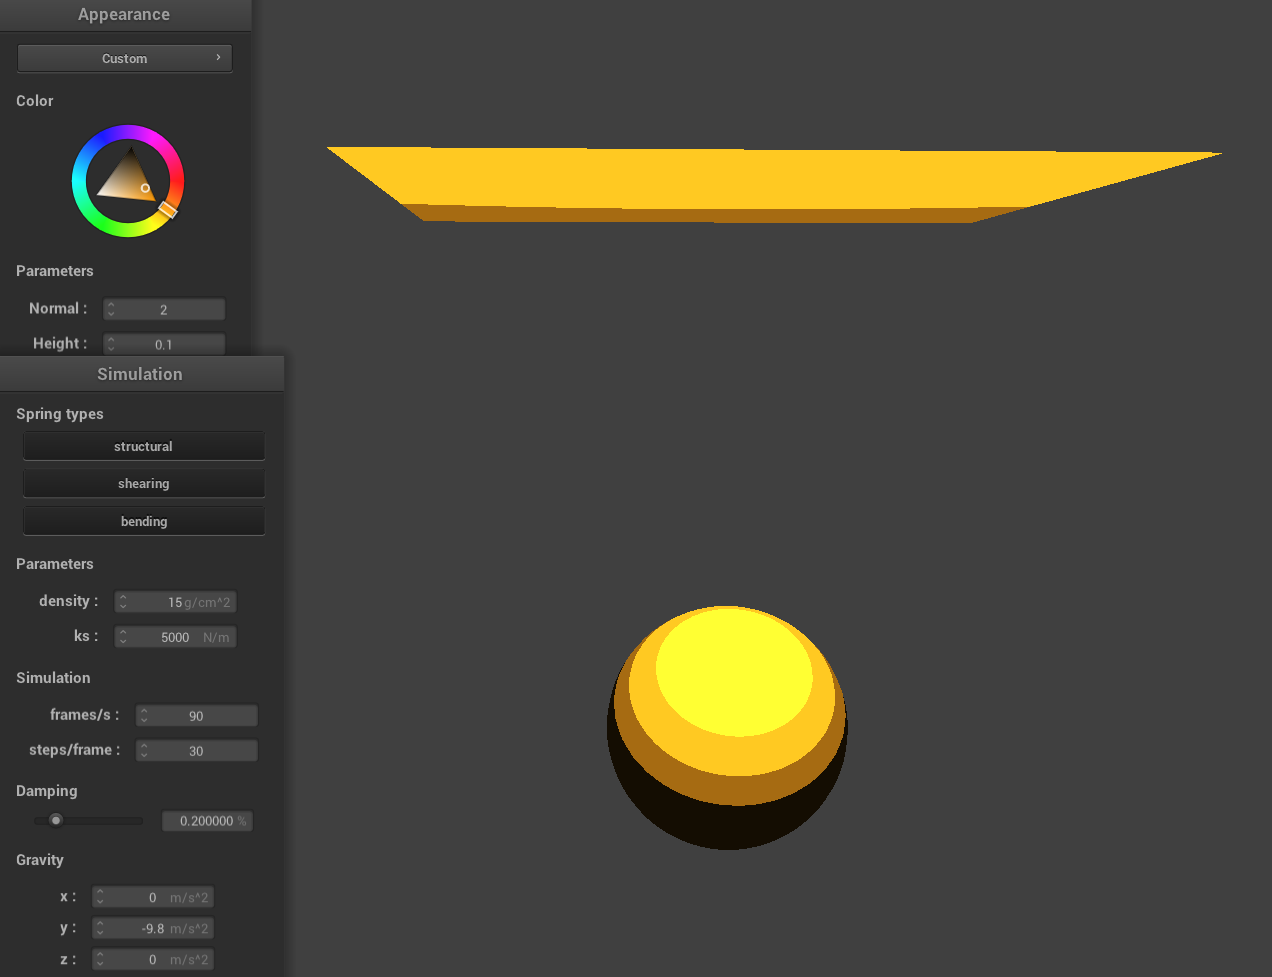Click the Appearance panel header
This screenshot has height=977, width=1272.
coord(124,15)
